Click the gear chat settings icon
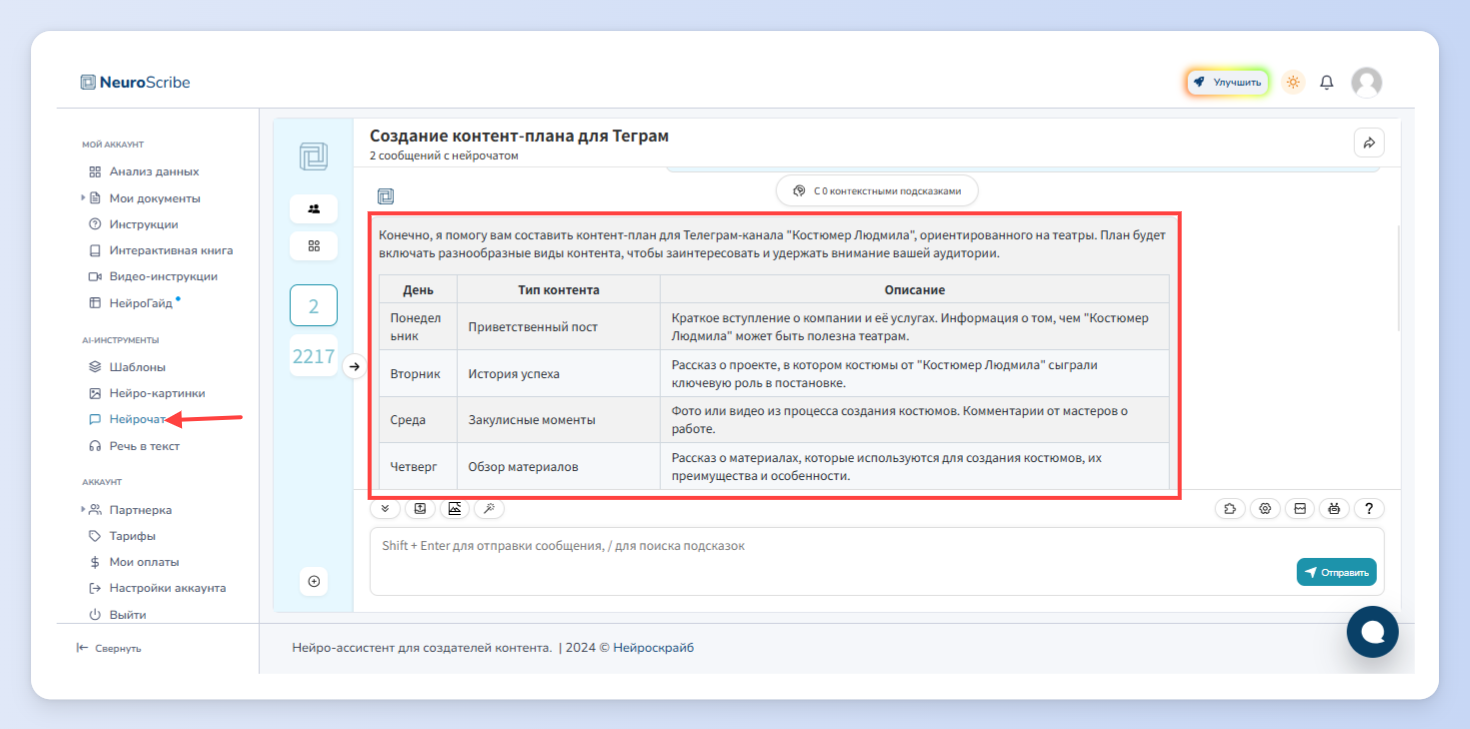The image size is (1470, 729). click(x=1265, y=508)
